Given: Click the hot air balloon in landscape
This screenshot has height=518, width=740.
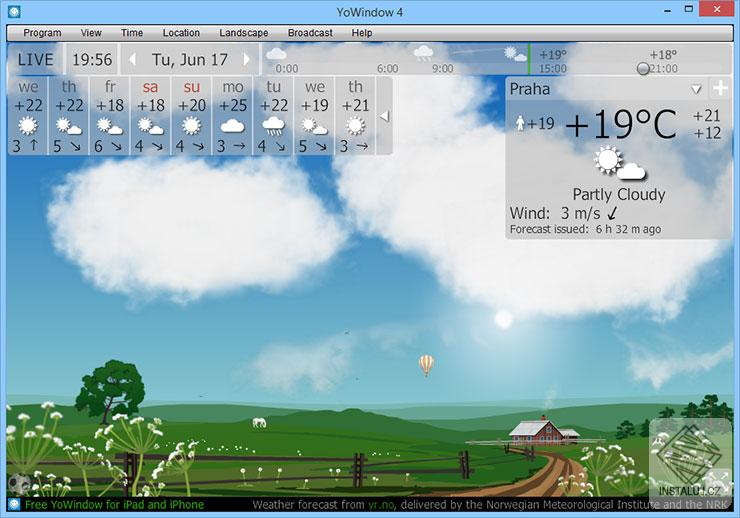Looking at the screenshot, I should (x=426, y=365).
